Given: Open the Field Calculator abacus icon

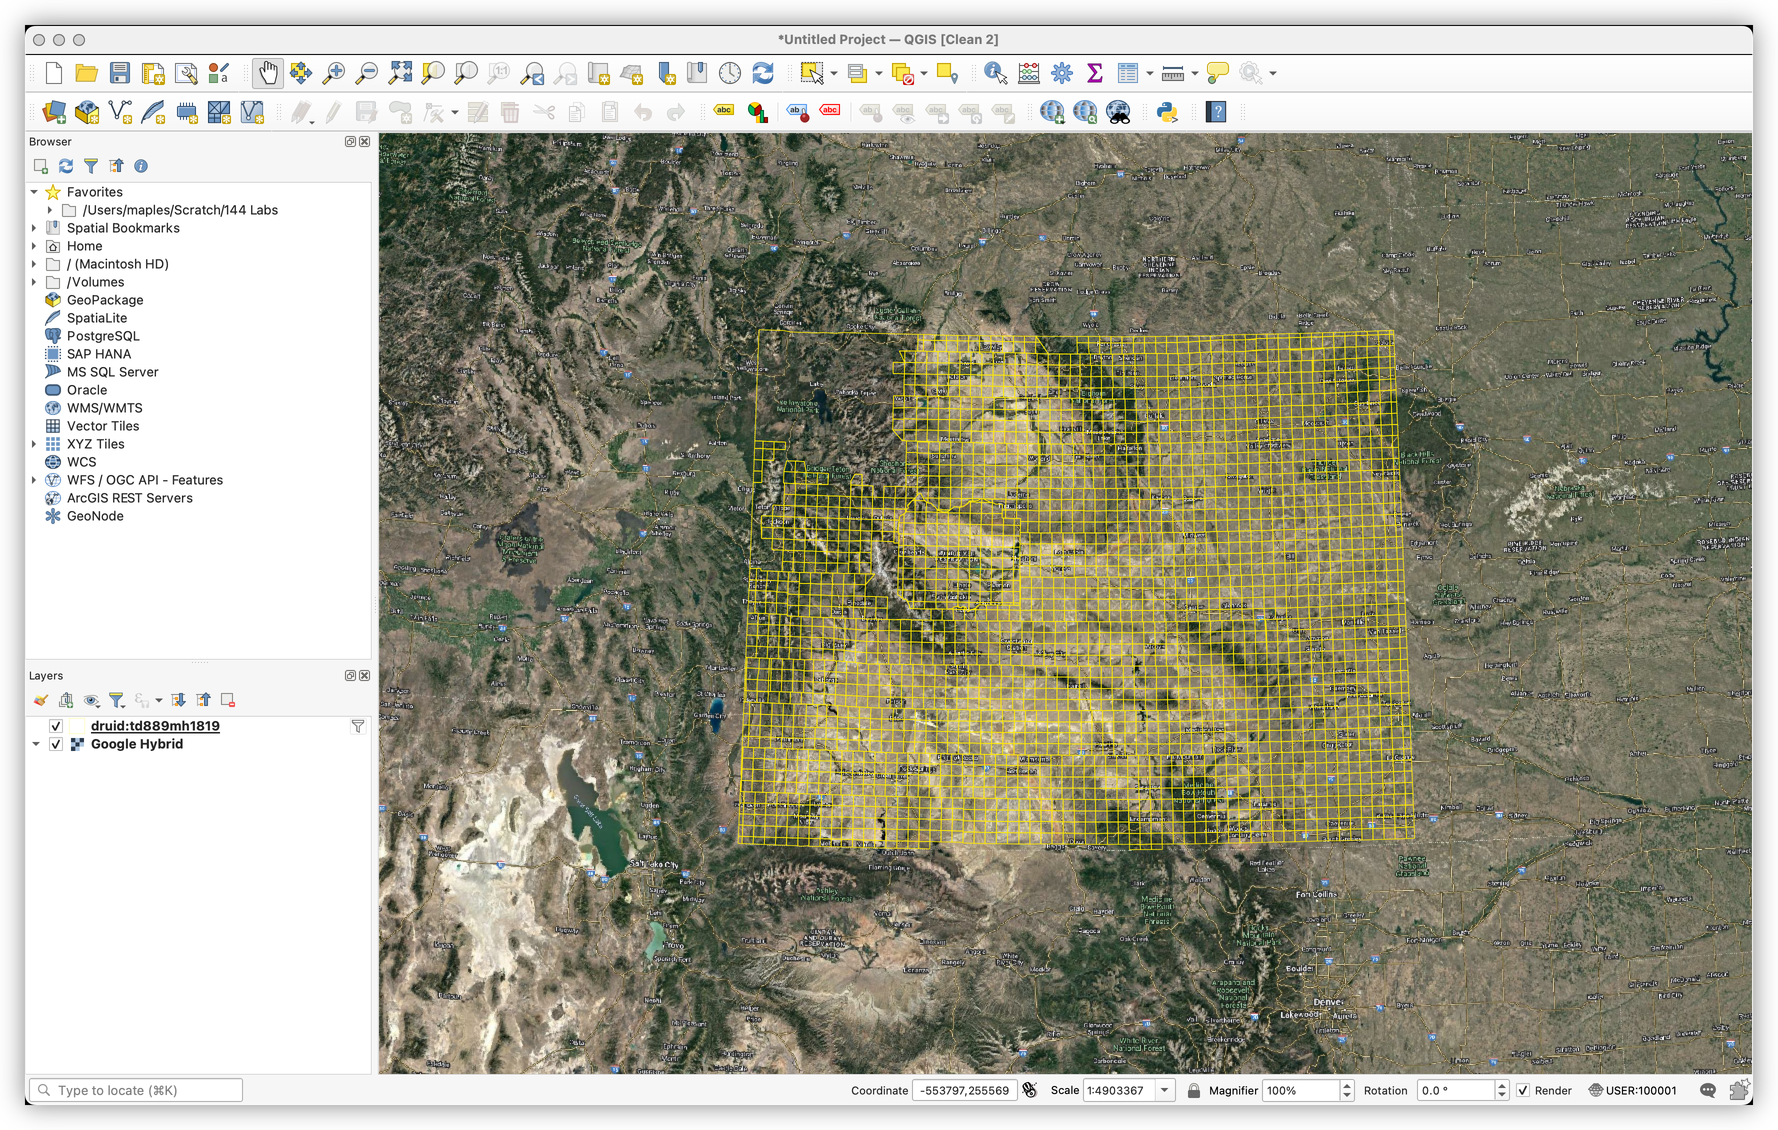Looking at the screenshot, I should [x=1029, y=73].
